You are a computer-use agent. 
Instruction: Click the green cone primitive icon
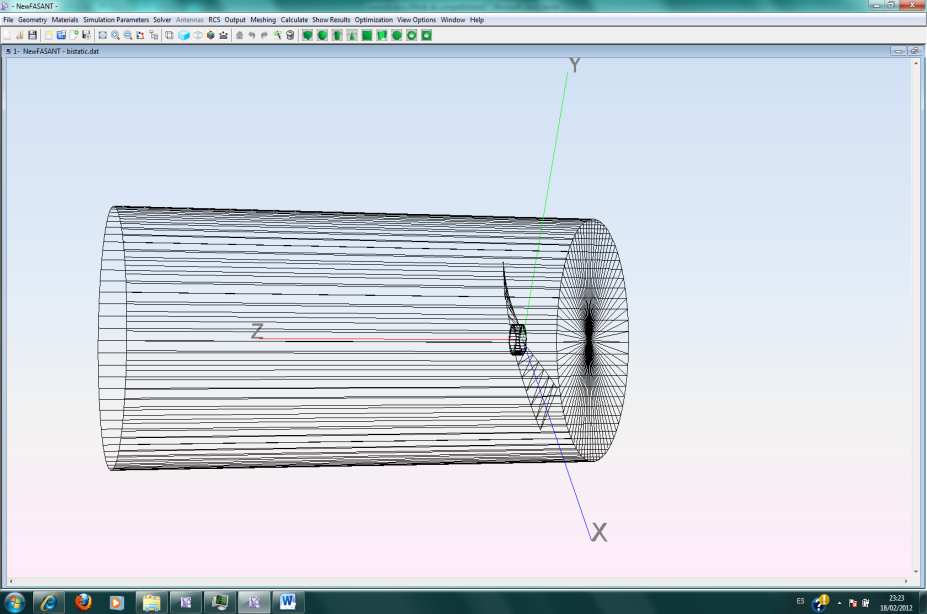point(352,35)
